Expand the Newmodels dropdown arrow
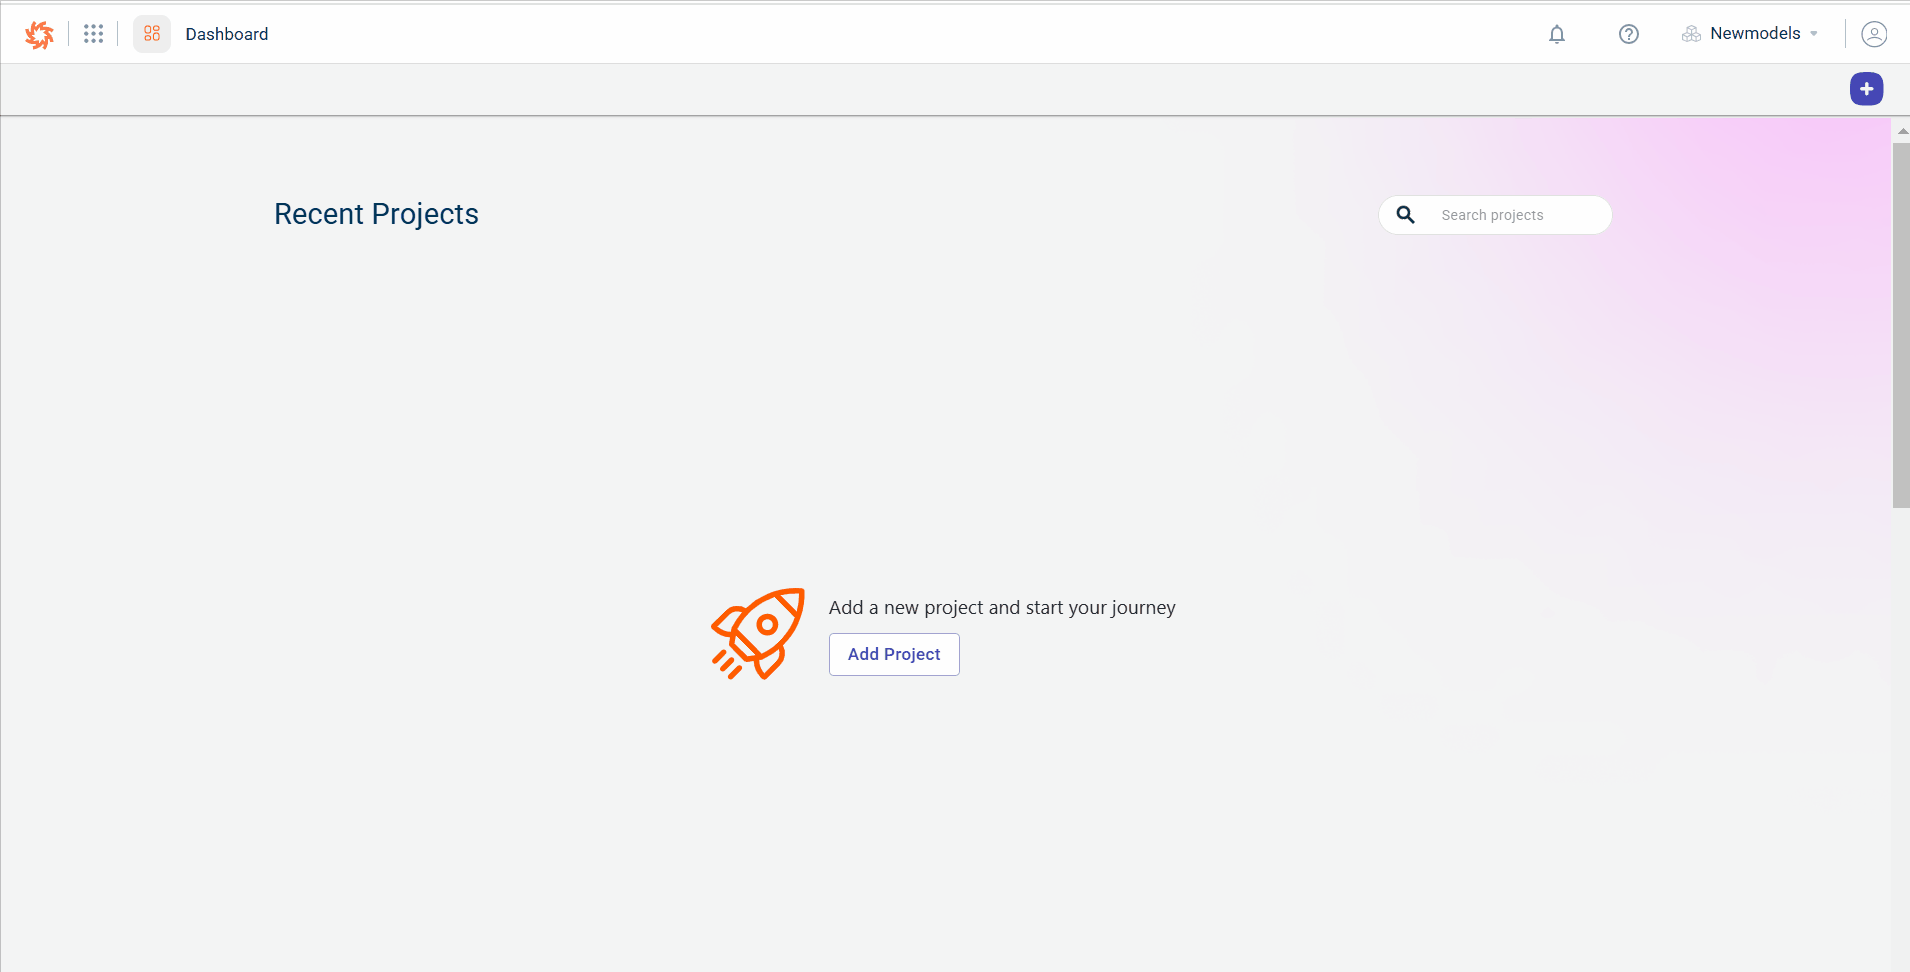Viewport: 1910px width, 972px height. coord(1814,34)
